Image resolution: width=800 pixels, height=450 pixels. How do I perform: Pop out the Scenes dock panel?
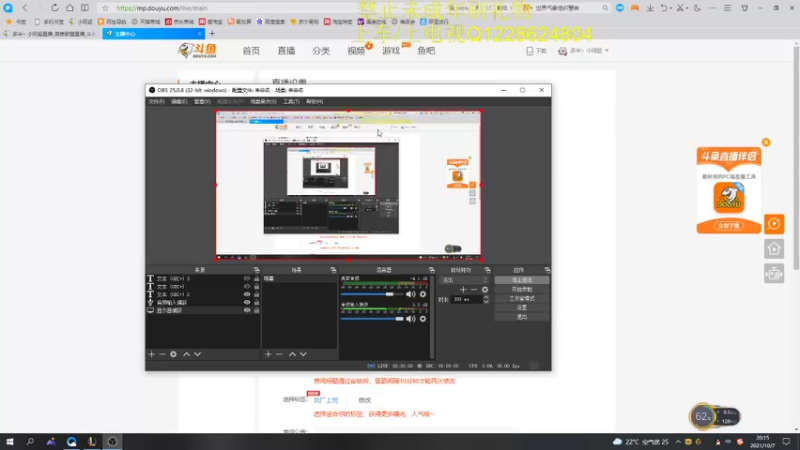[x=333, y=270]
